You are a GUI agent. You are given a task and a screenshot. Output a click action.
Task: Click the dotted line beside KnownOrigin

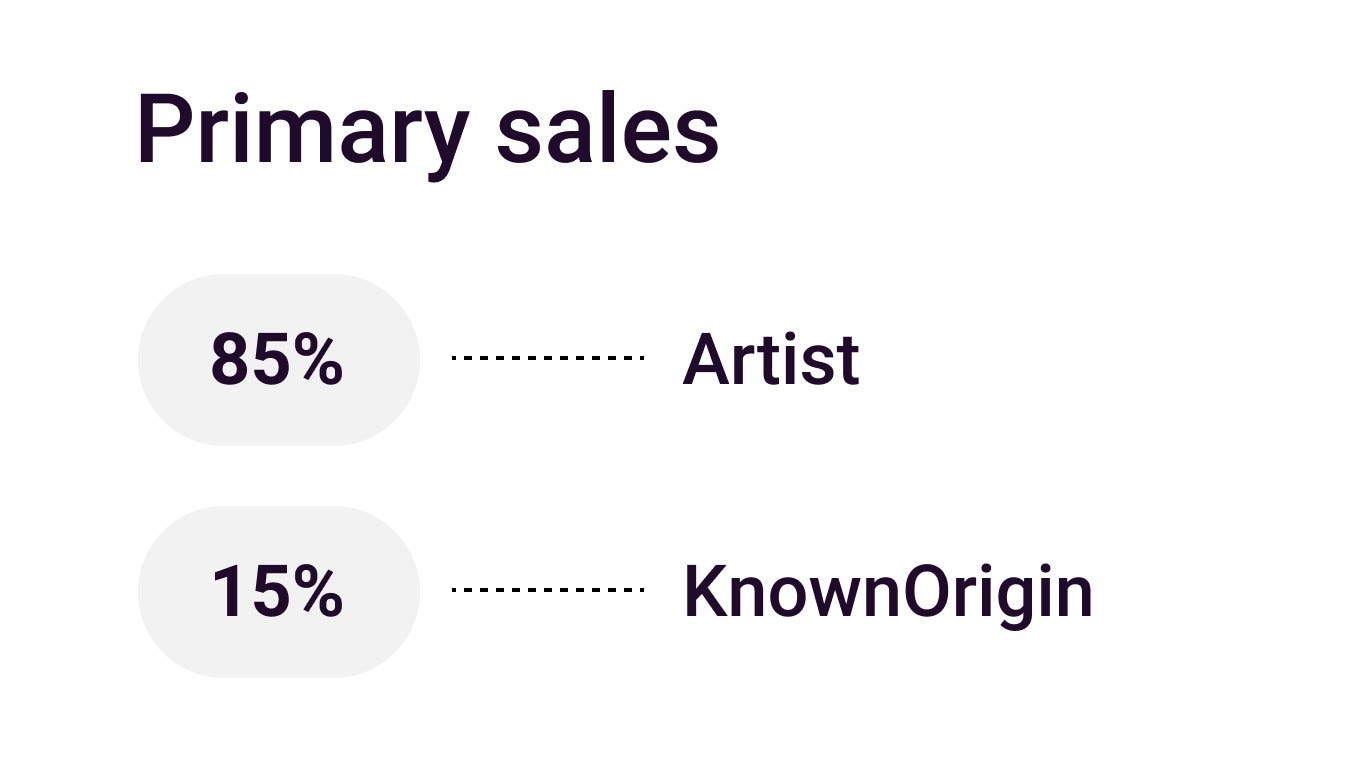click(x=547, y=590)
